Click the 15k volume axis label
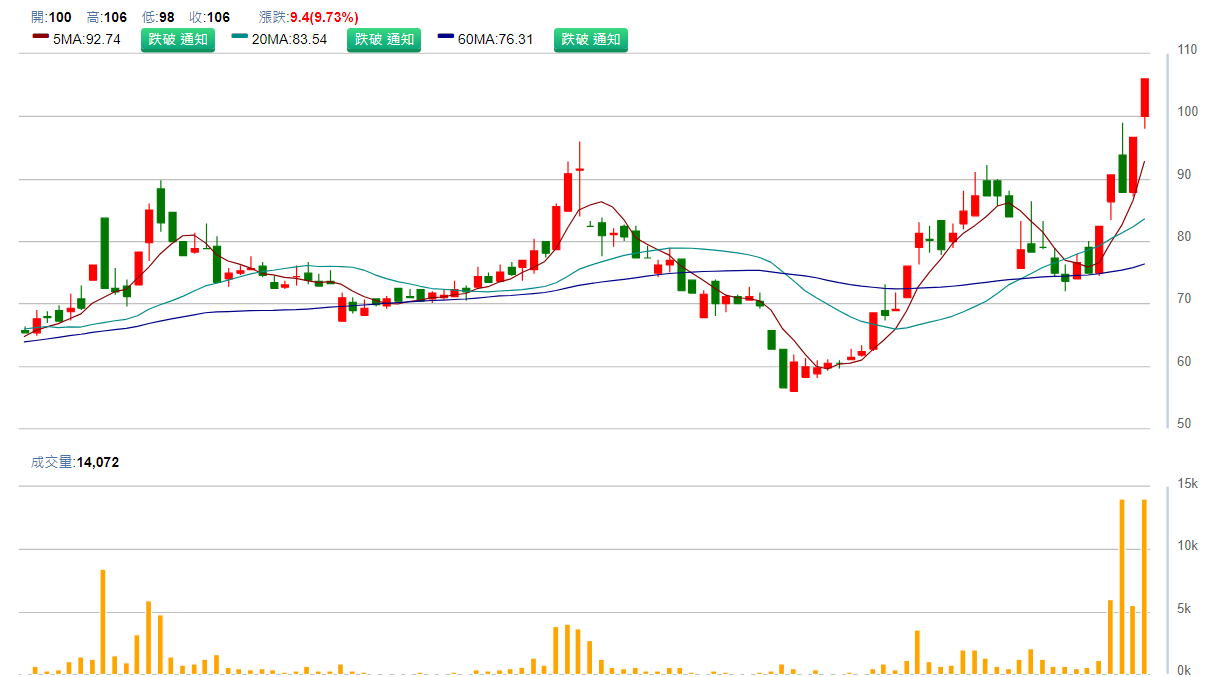 click(1188, 483)
